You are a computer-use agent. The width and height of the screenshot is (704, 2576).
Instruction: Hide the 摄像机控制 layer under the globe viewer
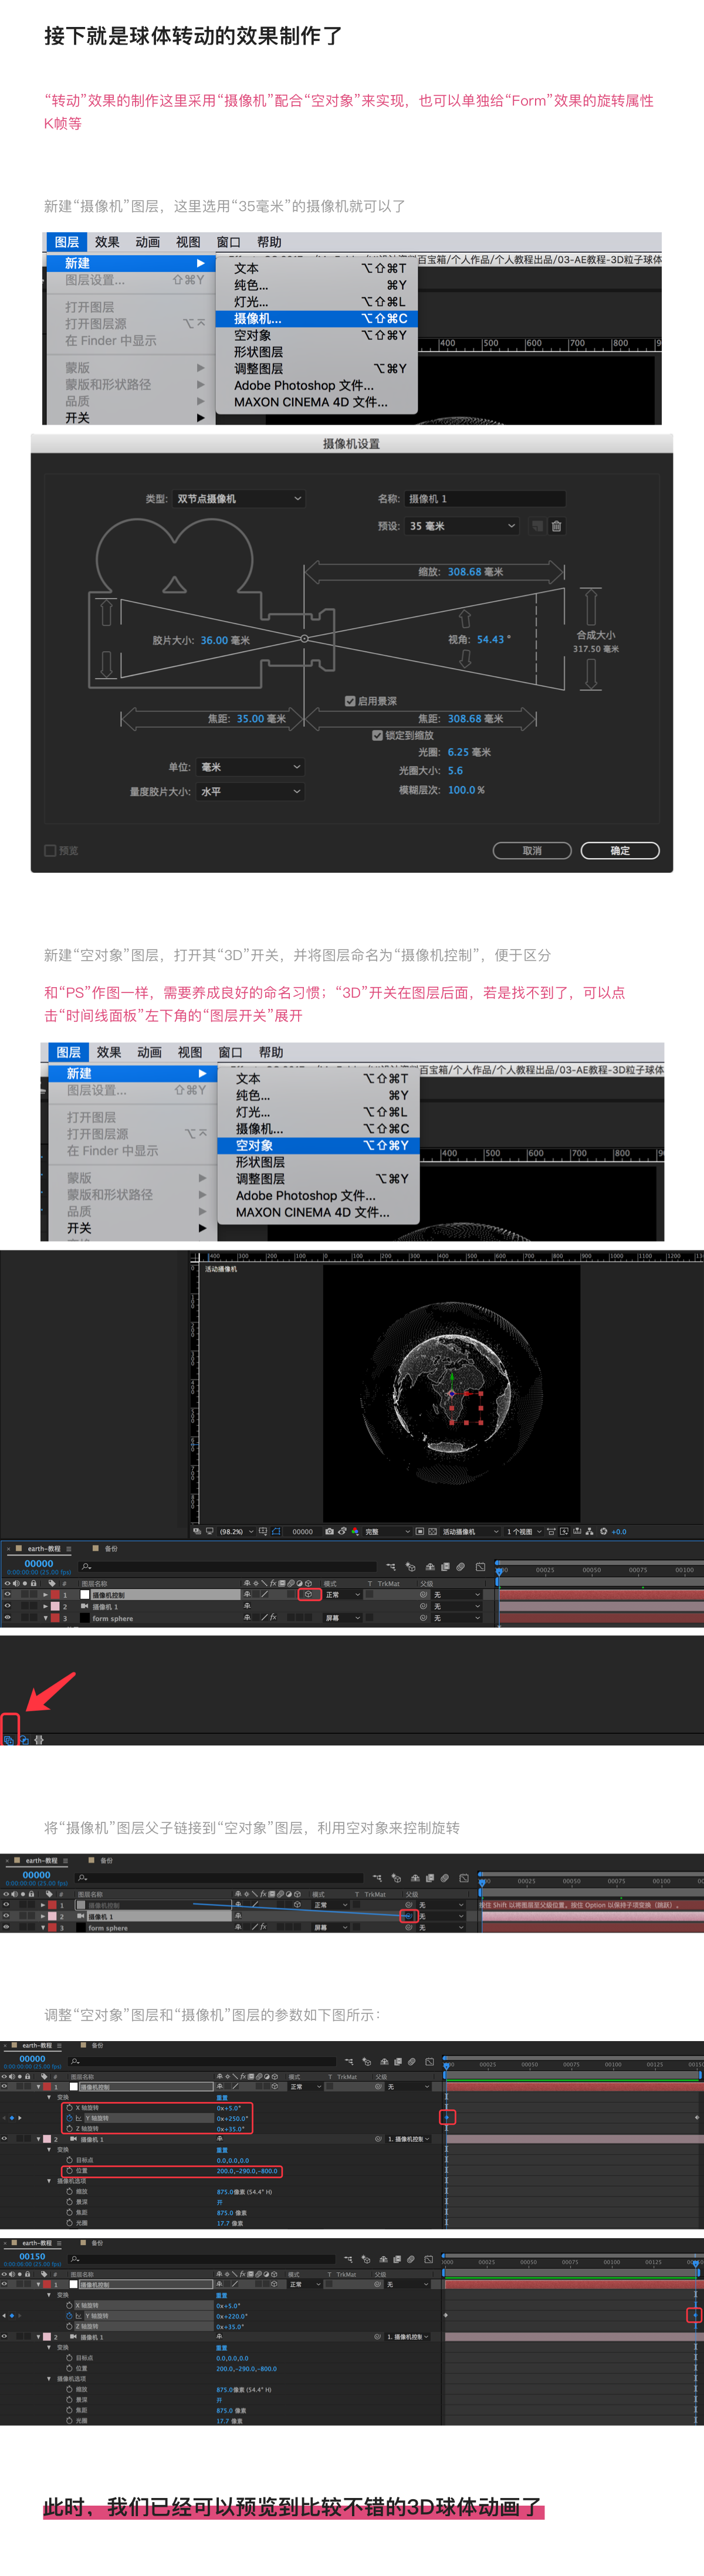[8, 1594]
